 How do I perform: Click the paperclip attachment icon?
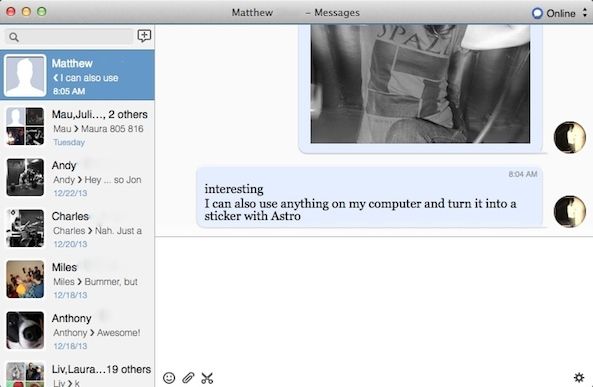point(188,378)
